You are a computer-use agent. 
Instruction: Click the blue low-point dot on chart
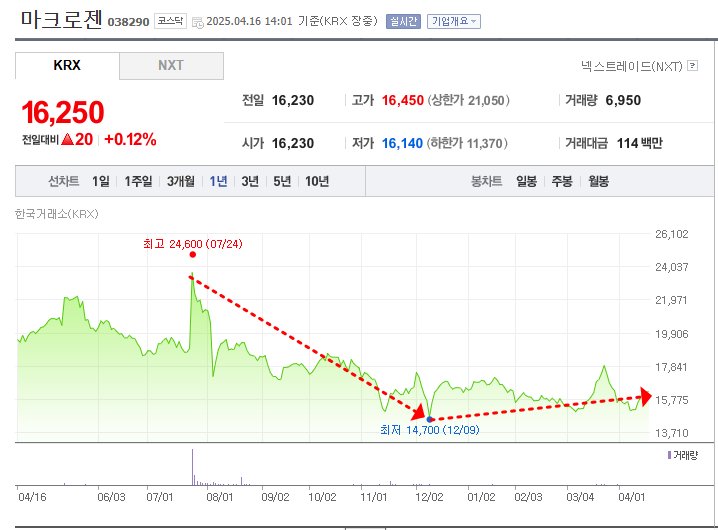[430, 419]
